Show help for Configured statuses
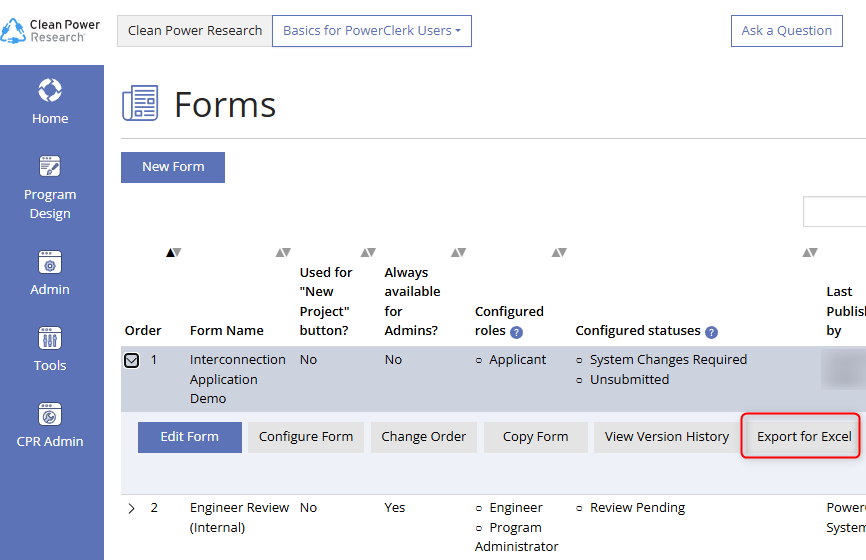 [711, 332]
